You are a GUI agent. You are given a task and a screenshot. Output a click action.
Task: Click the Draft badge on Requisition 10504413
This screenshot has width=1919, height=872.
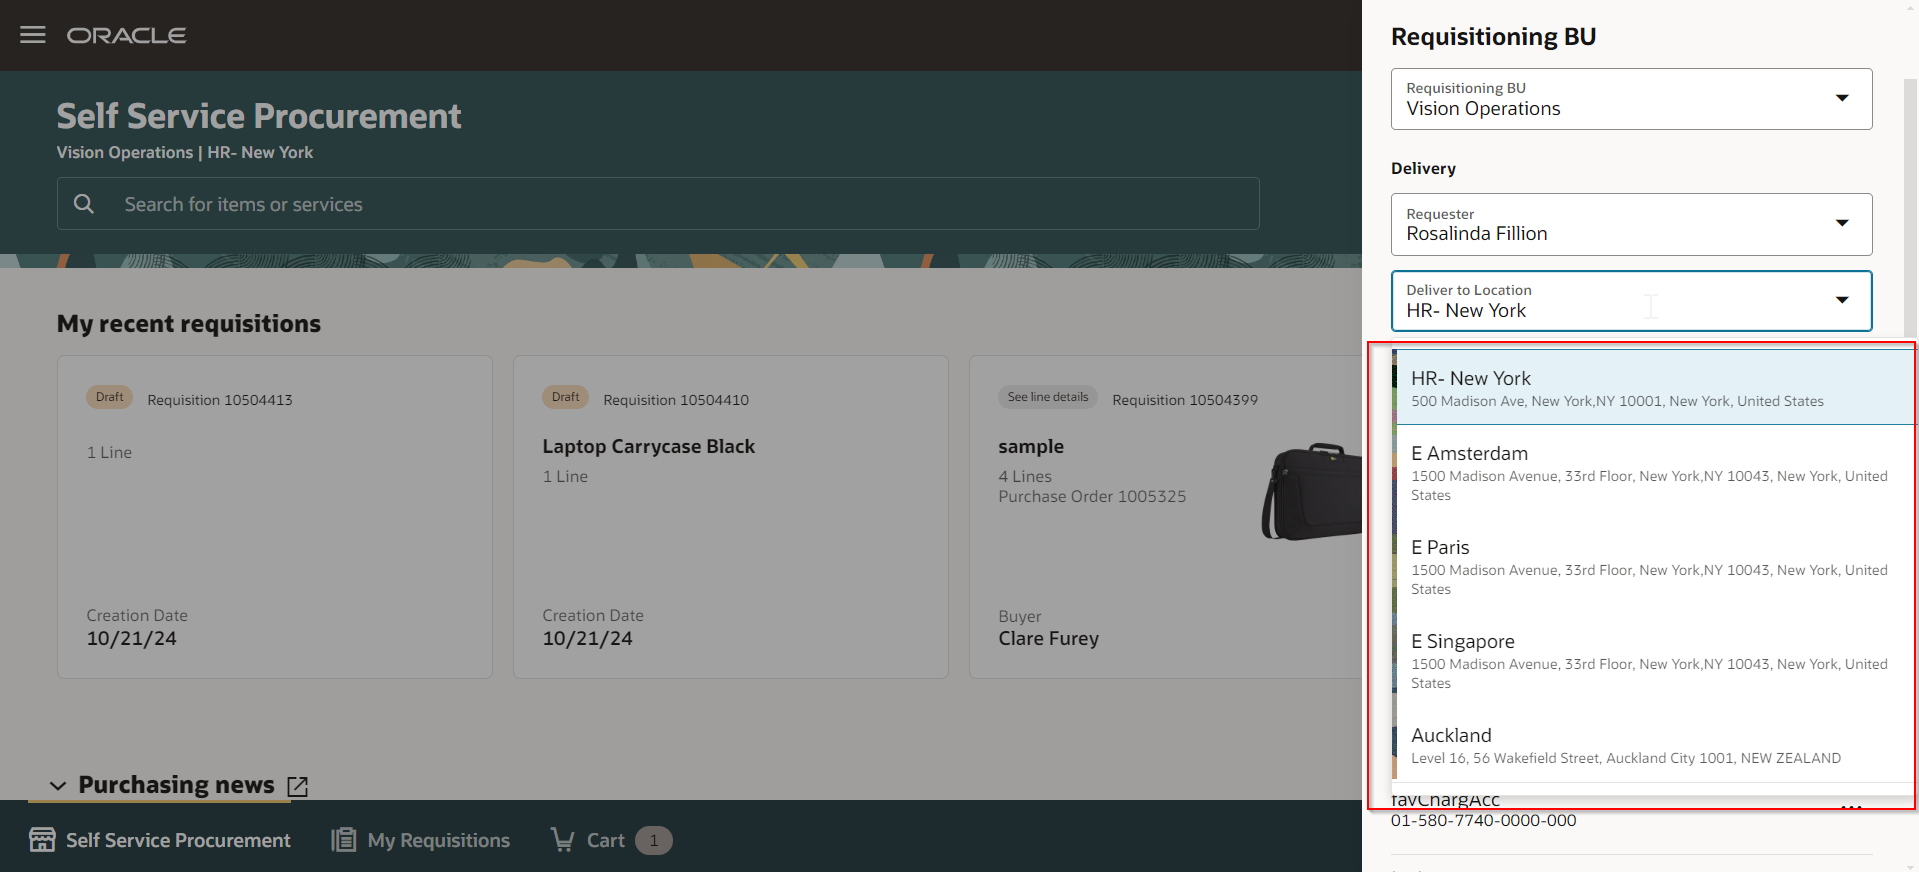click(110, 397)
